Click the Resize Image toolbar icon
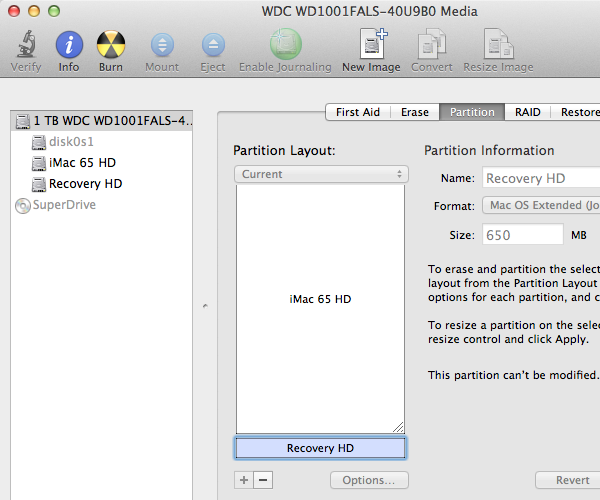Viewport: 600px width, 500px height. pyautogui.click(x=498, y=44)
